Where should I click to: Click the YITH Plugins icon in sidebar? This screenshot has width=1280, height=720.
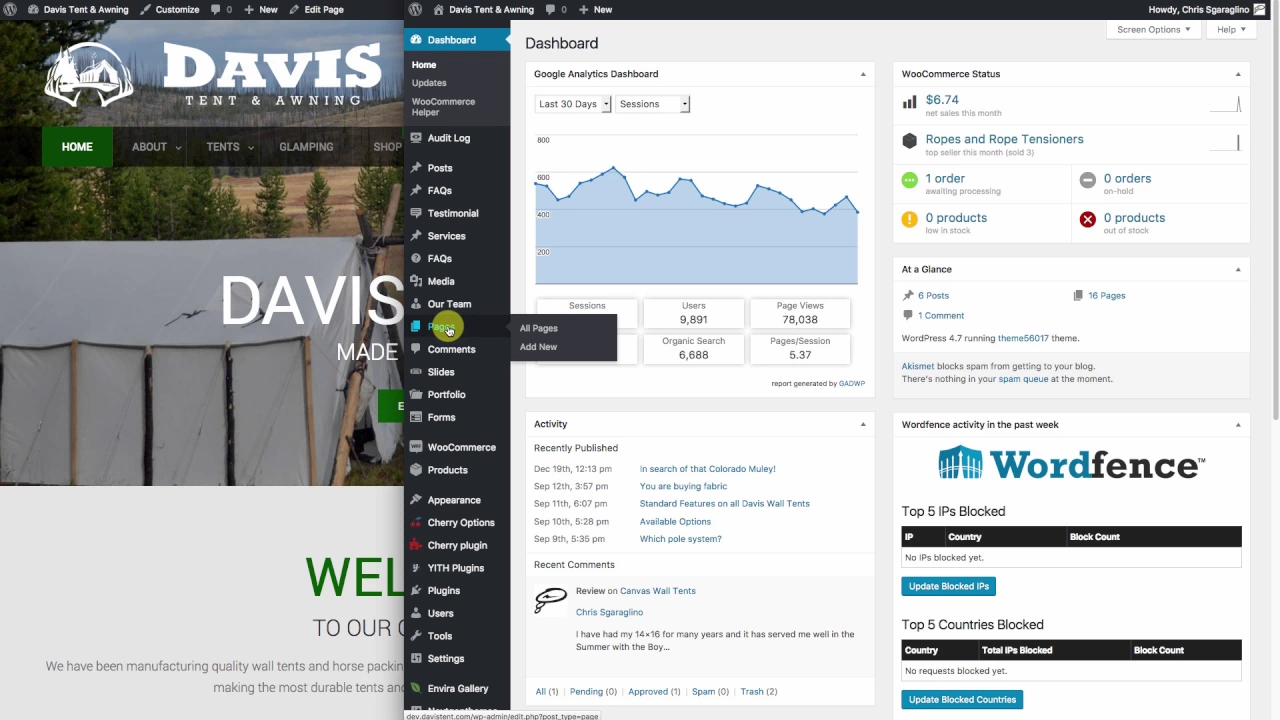[x=416, y=568]
